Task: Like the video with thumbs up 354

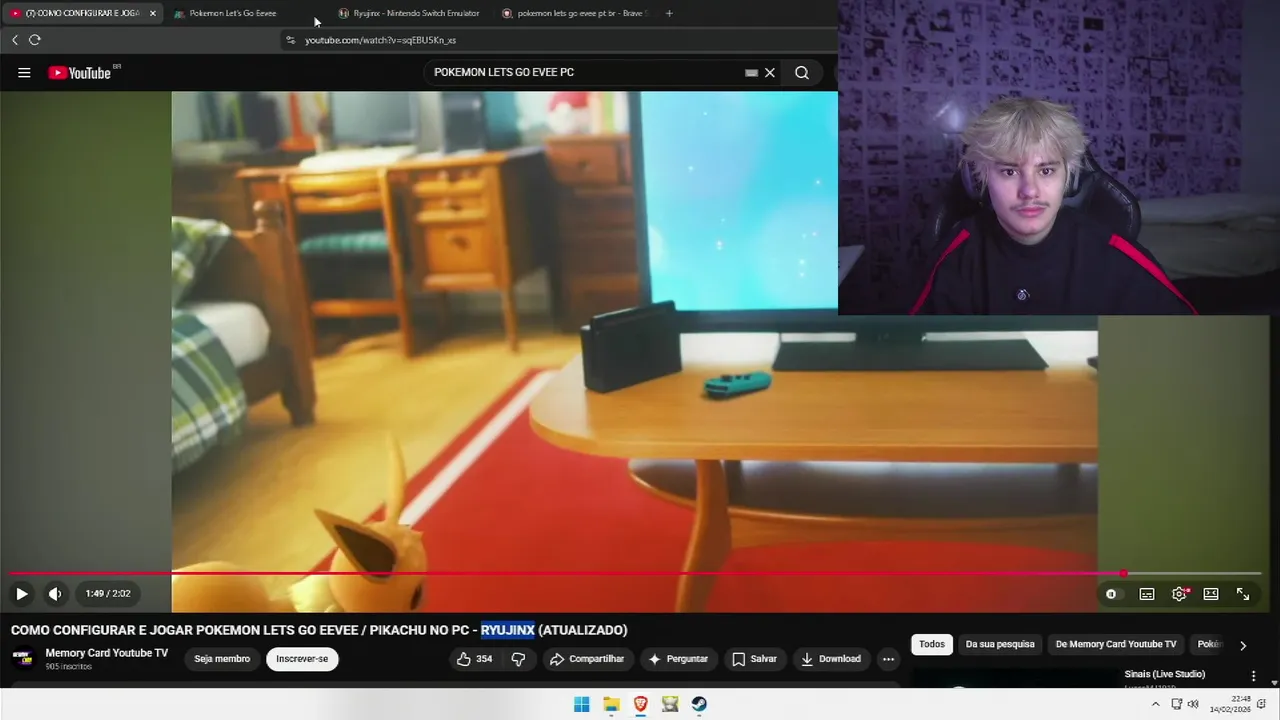Action: [x=475, y=659]
